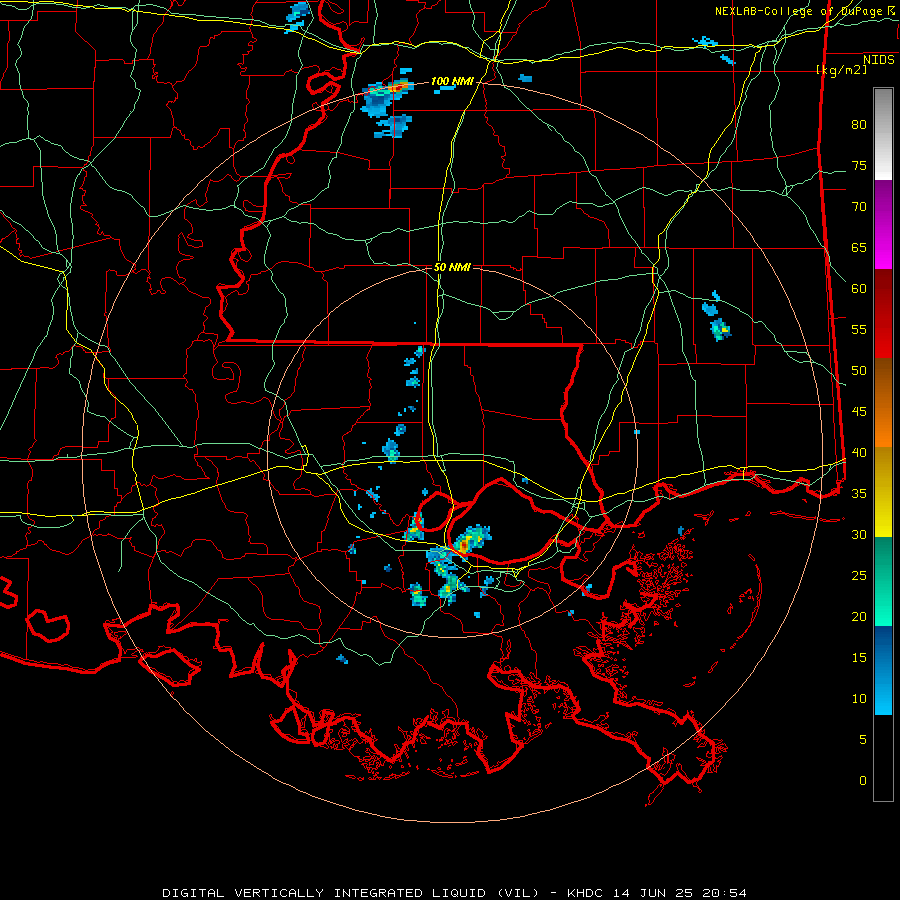
Task: Click the 10 value on scale
Action: tap(859, 699)
